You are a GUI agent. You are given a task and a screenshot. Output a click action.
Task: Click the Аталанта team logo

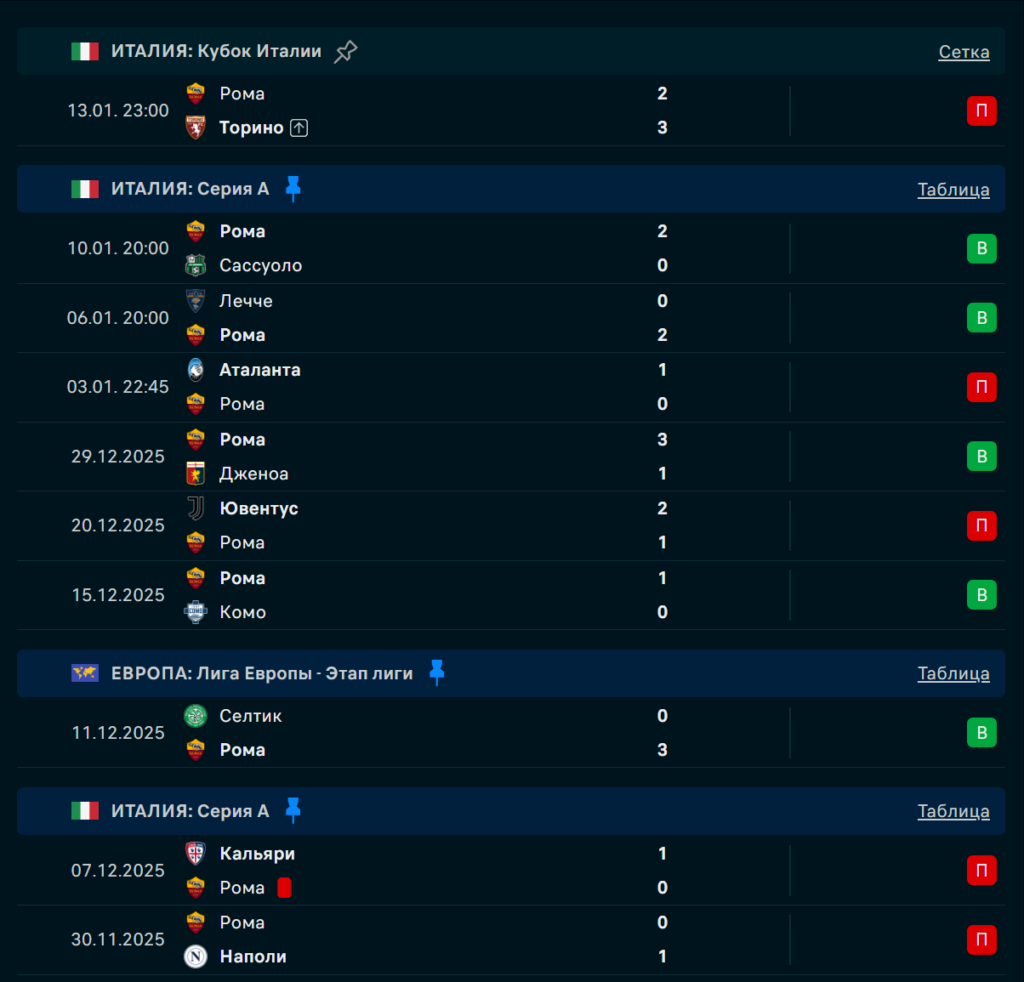pos(196,370)
